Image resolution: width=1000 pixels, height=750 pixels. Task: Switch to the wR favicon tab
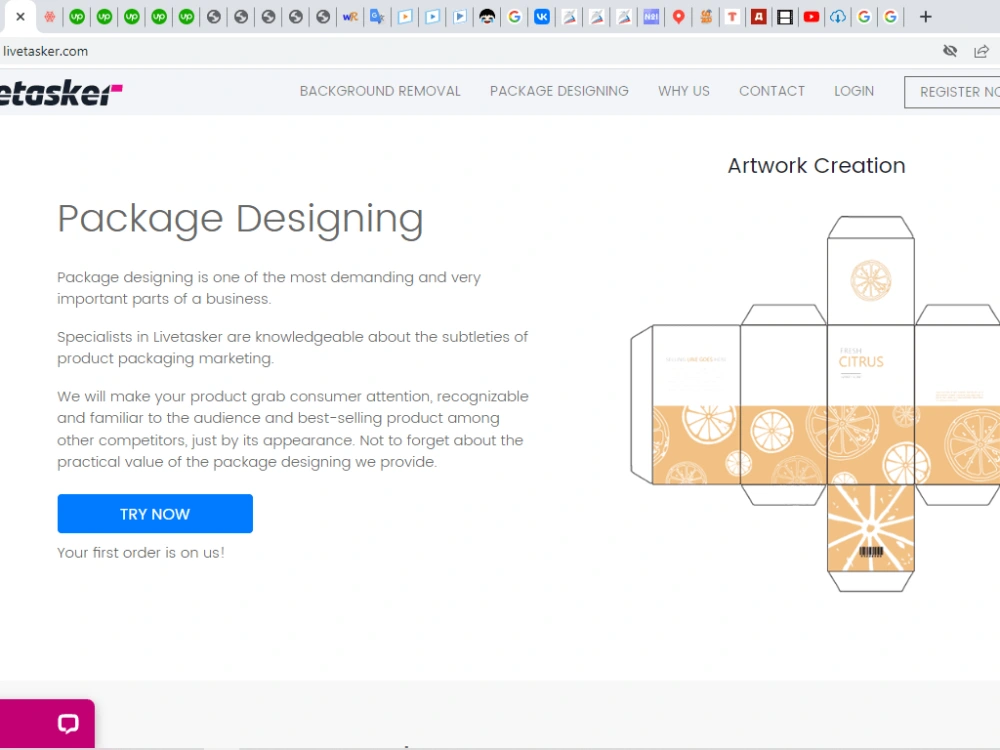(x=350, y=17)
